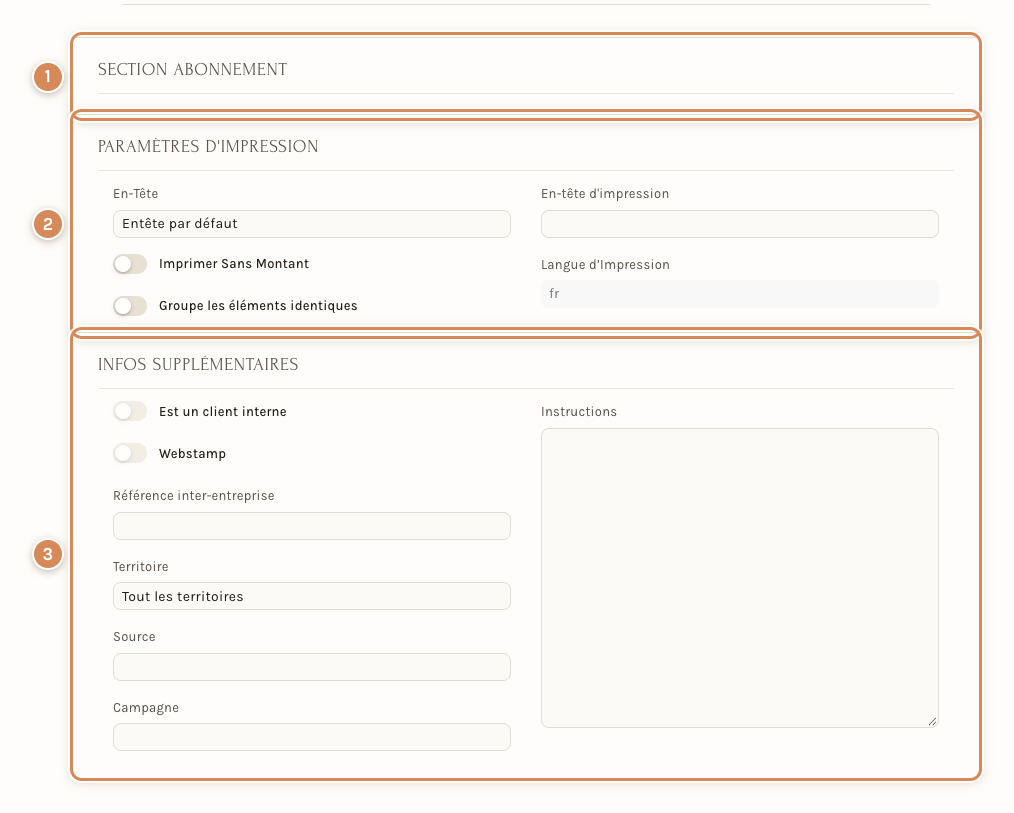The width and height of the screenshot is (1014, 813).
Task: Toggle the Imprimer Sans Montant switch
Action: point(130,264)
